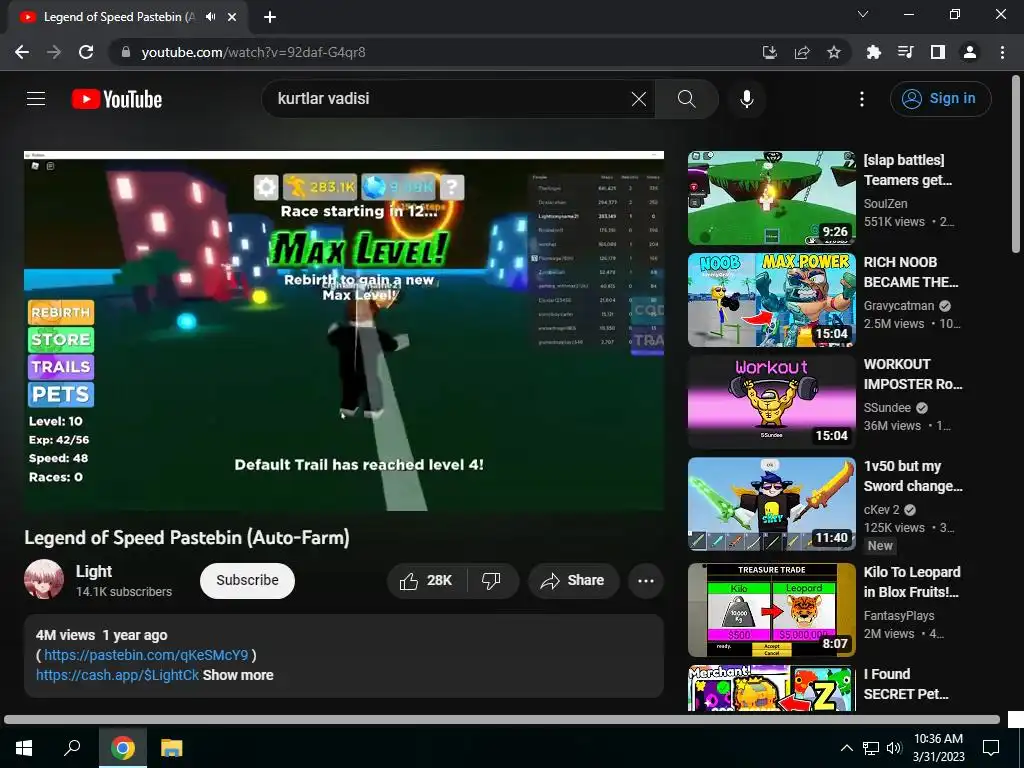The width and height of the screenshot is (1024, 768).
Task: Click the Sign in button
Action: (x=940, y=99)
